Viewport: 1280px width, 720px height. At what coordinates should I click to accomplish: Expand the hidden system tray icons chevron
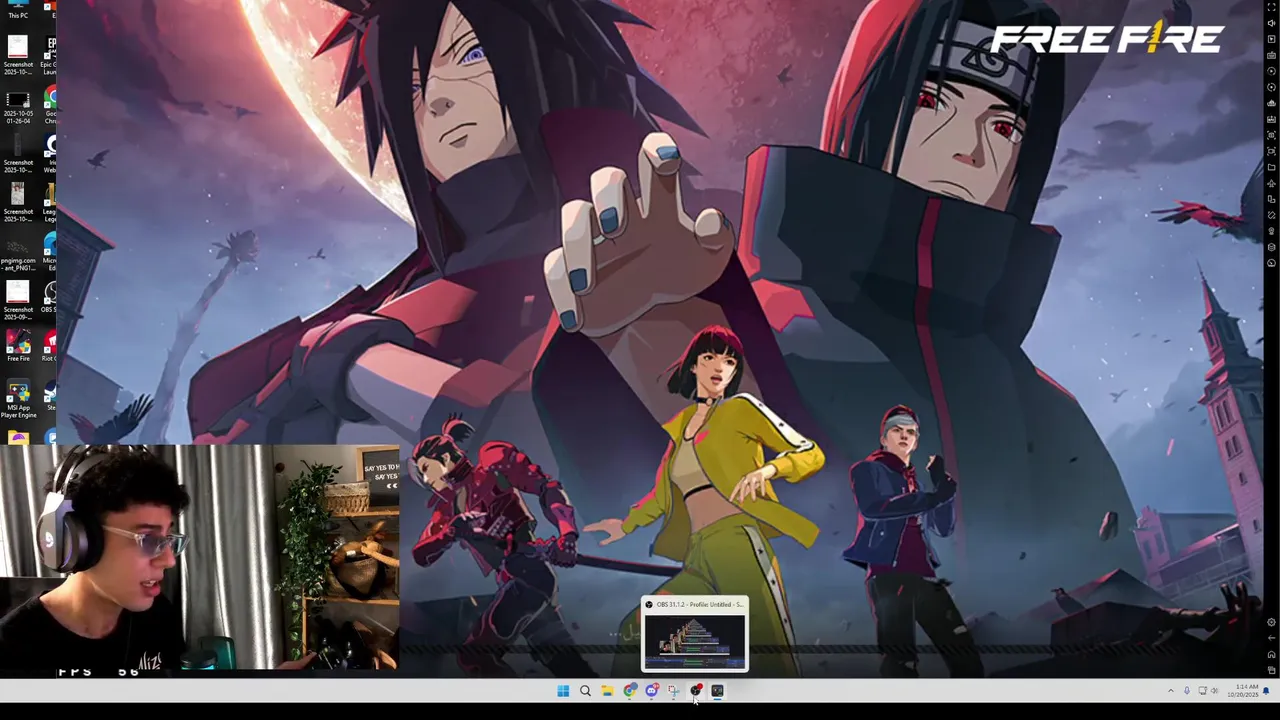tap(1171, 690)
